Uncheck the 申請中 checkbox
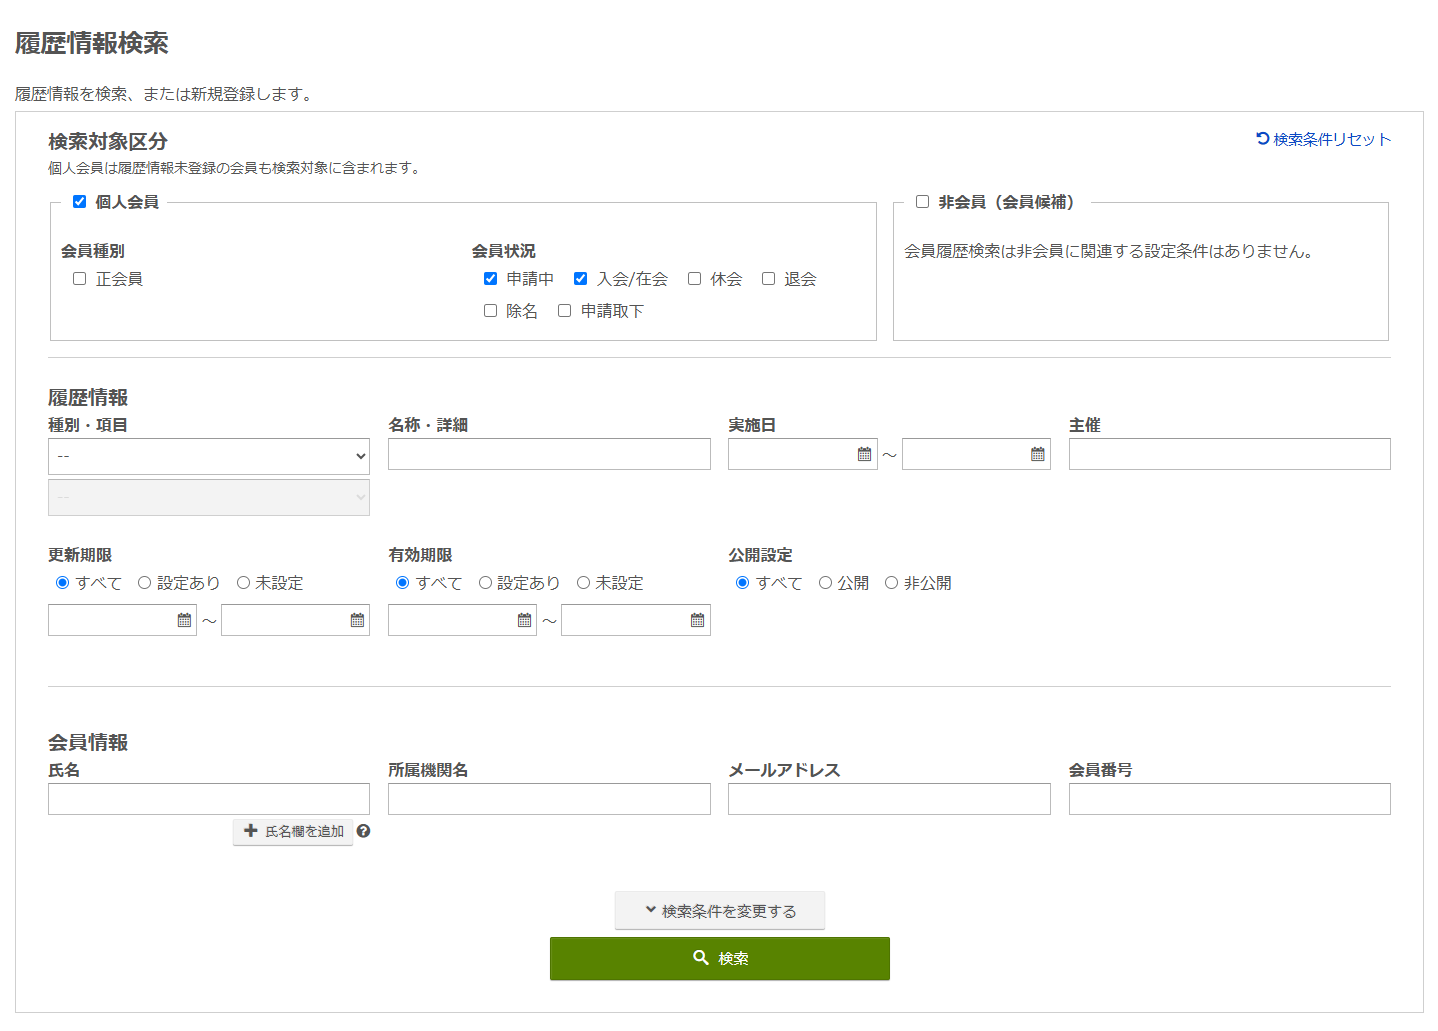Screen dimensions: 1438x1031 coord(490,278)
